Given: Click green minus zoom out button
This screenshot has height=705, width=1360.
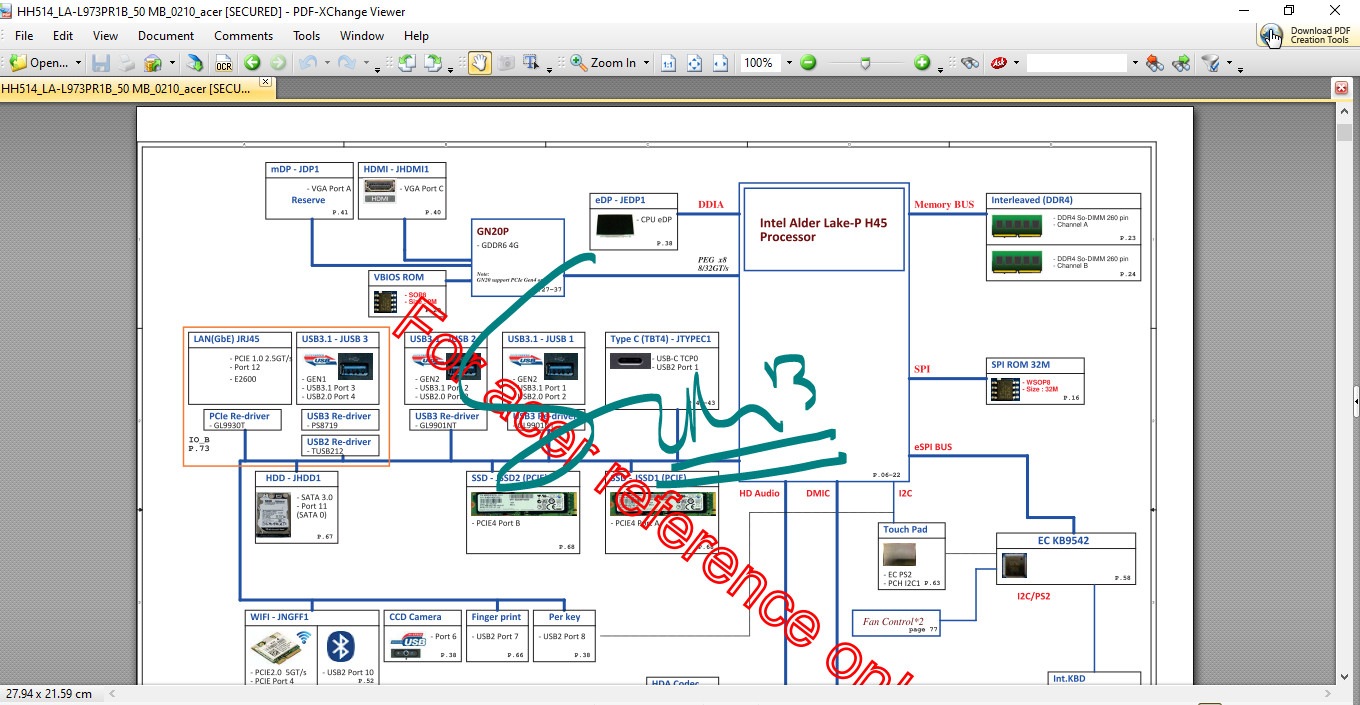Looking at the screenshot, I should click(808, 63).
